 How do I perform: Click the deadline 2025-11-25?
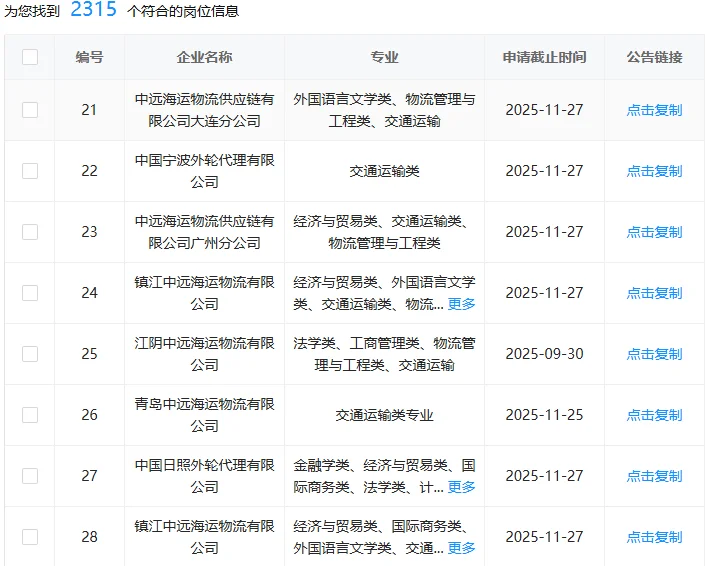(544, 415)
